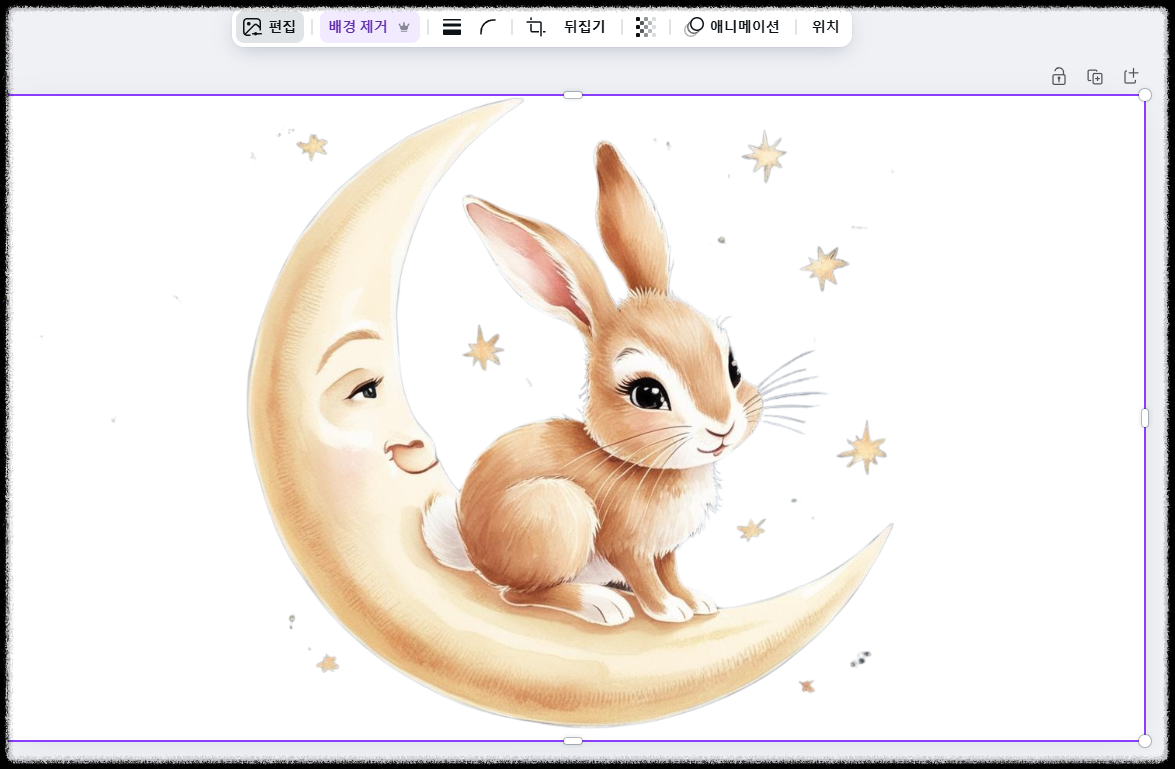Click the edit image icon beside 편집
The image size is (1175, 769).
point(253,27)
